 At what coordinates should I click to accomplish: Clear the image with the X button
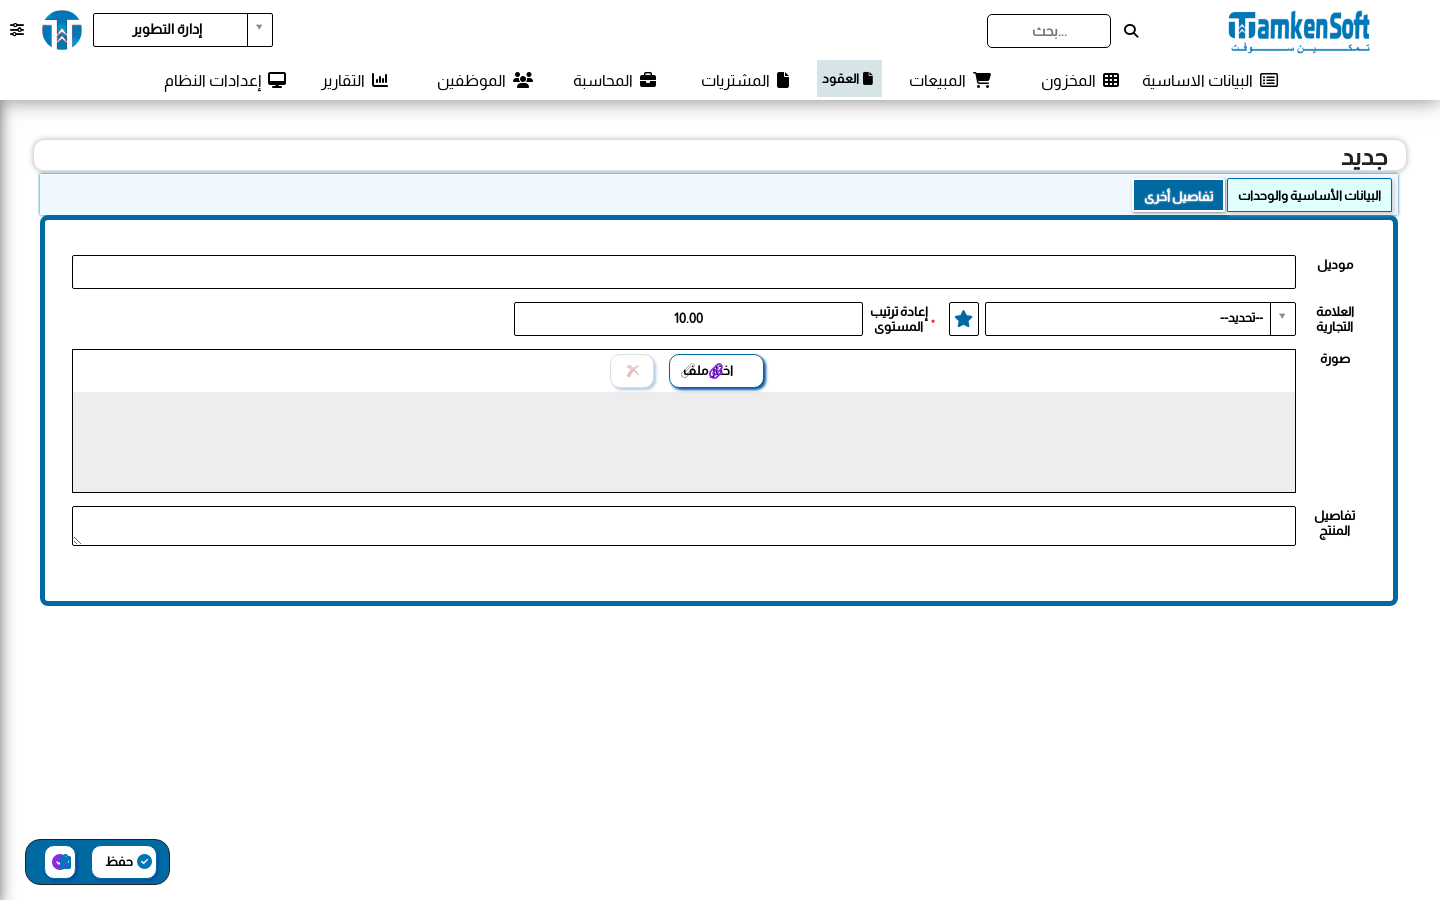[633, 371]
